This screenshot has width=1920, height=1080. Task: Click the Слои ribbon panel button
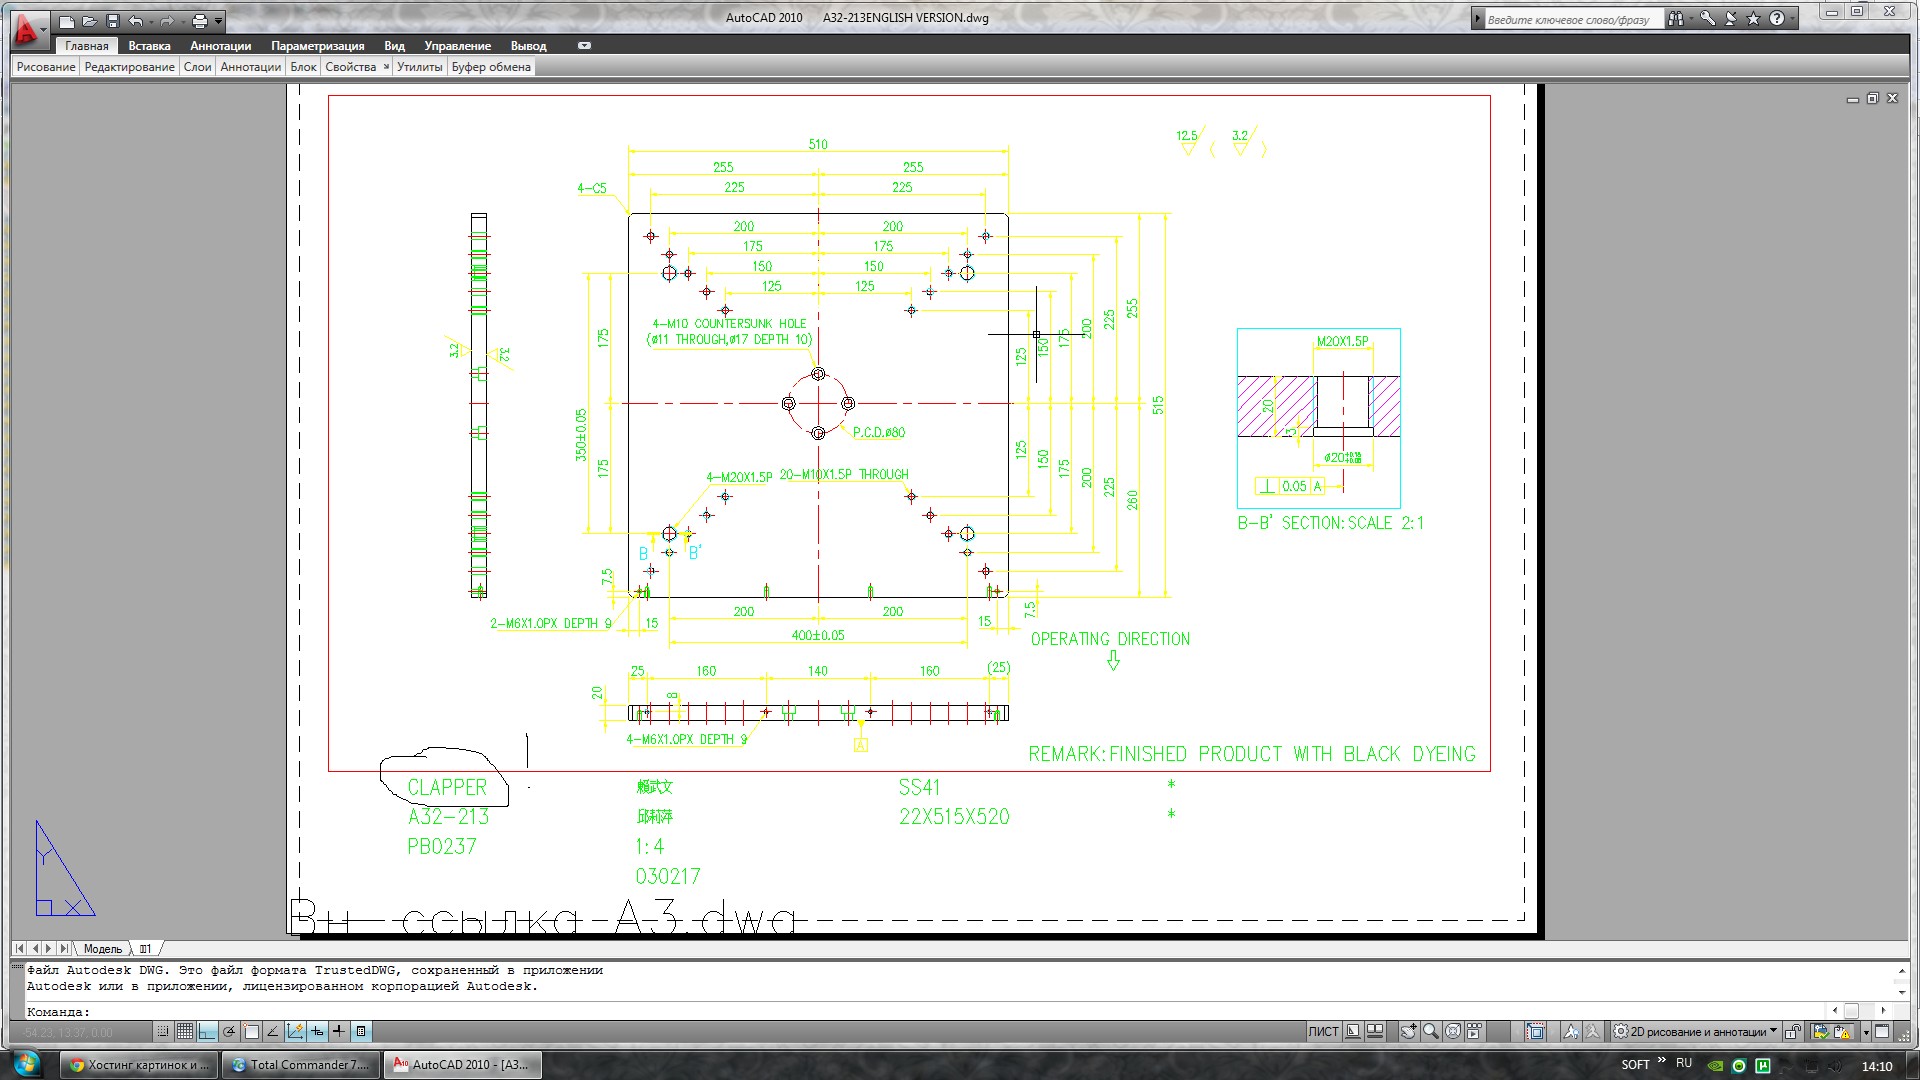click(197, 67)
